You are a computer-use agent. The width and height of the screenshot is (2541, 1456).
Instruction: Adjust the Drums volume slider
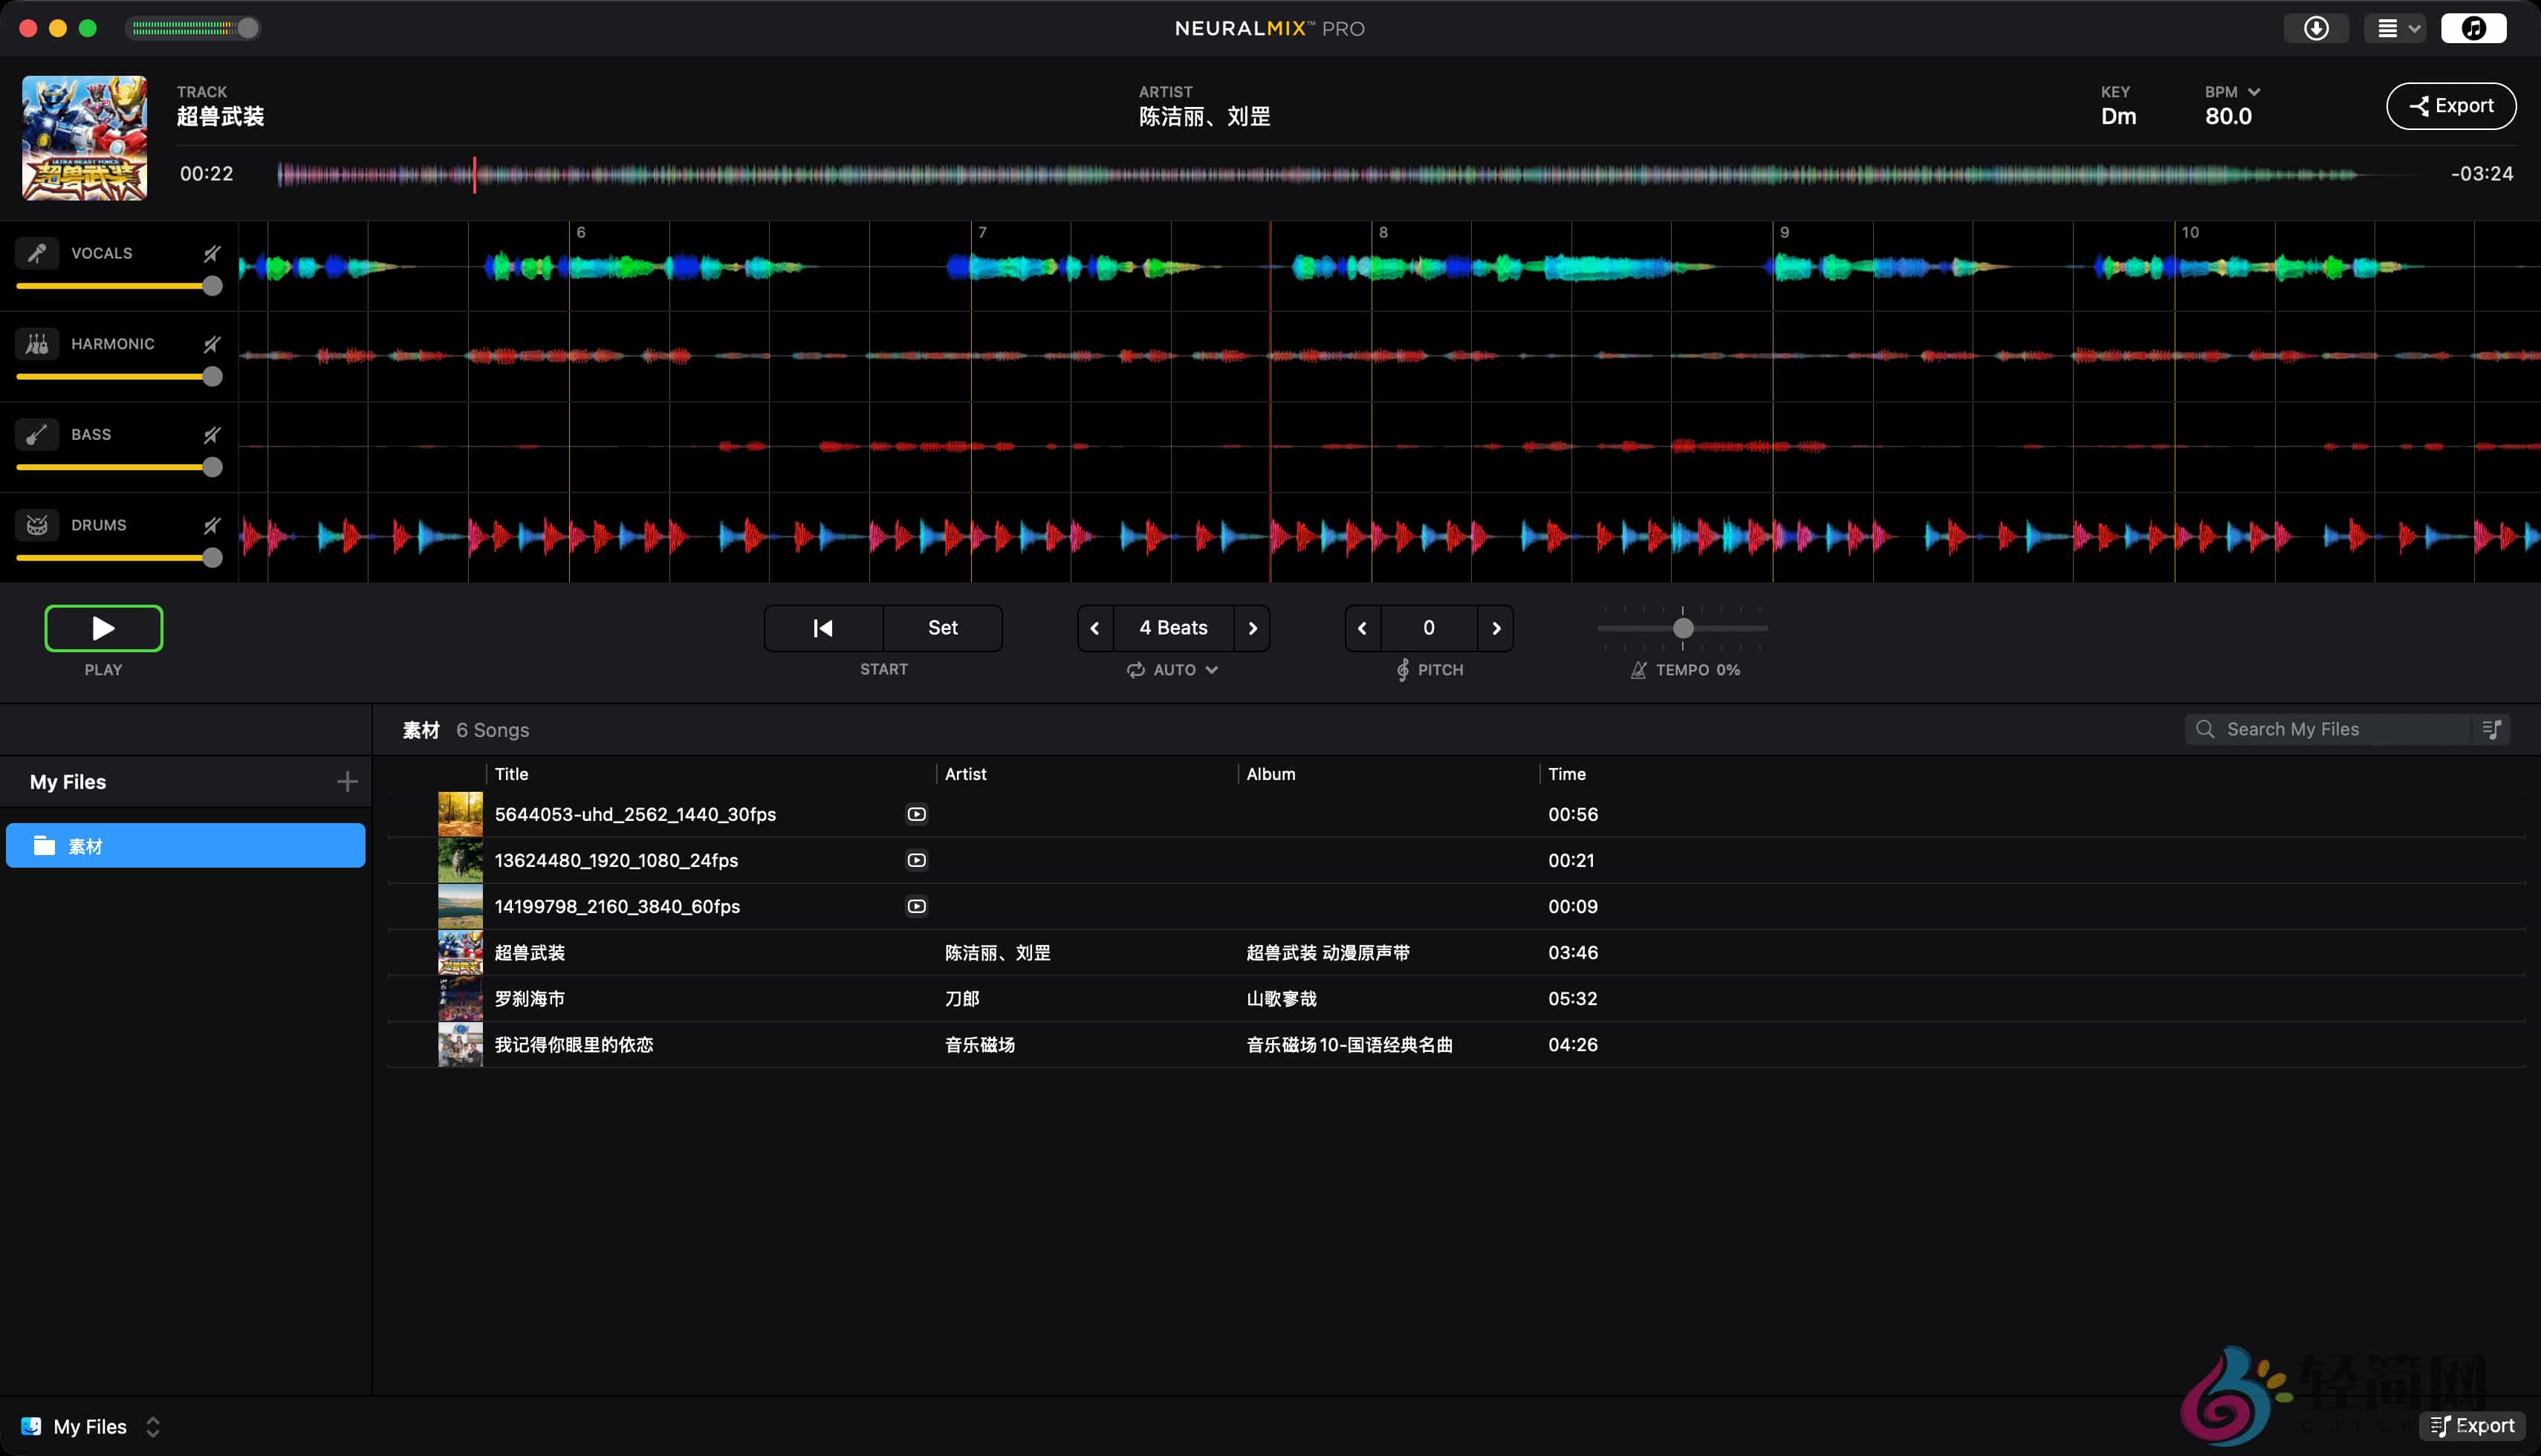pyautogui.click(x=119, y=558)
